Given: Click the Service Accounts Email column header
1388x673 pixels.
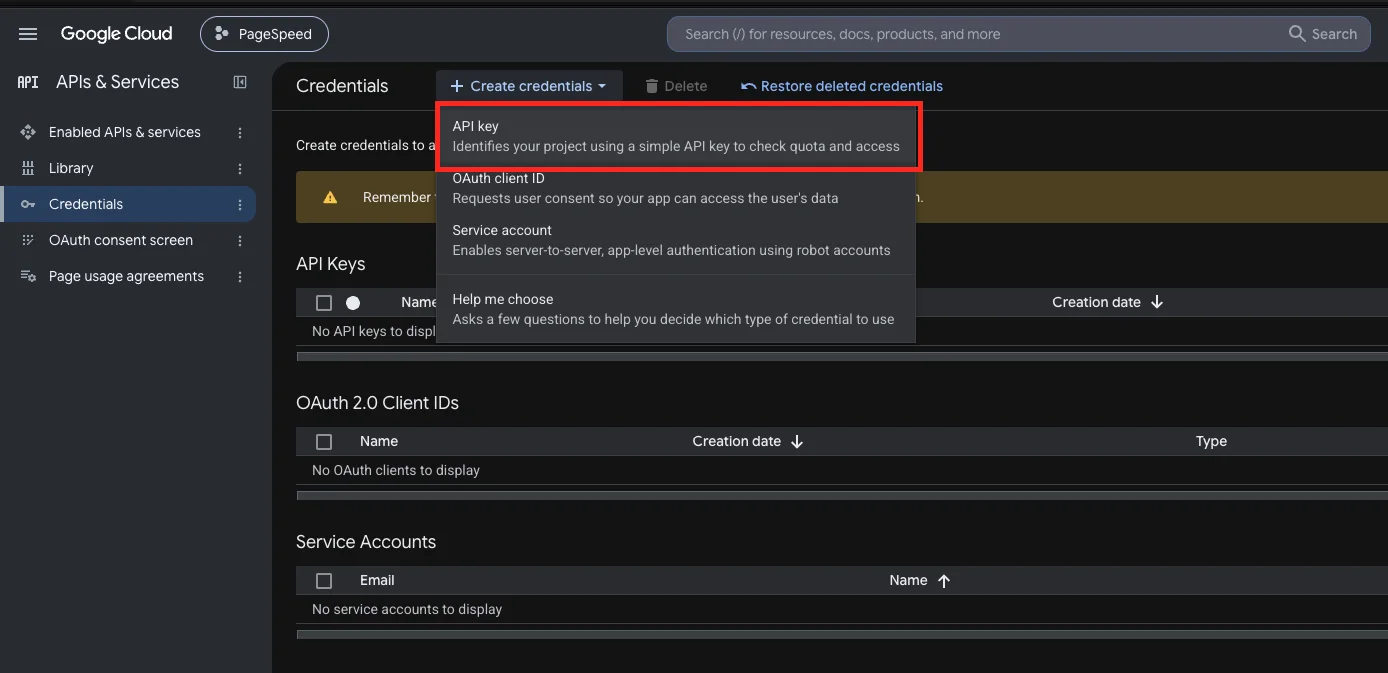Looking at the screenshot, I should [x=377, y=580].
